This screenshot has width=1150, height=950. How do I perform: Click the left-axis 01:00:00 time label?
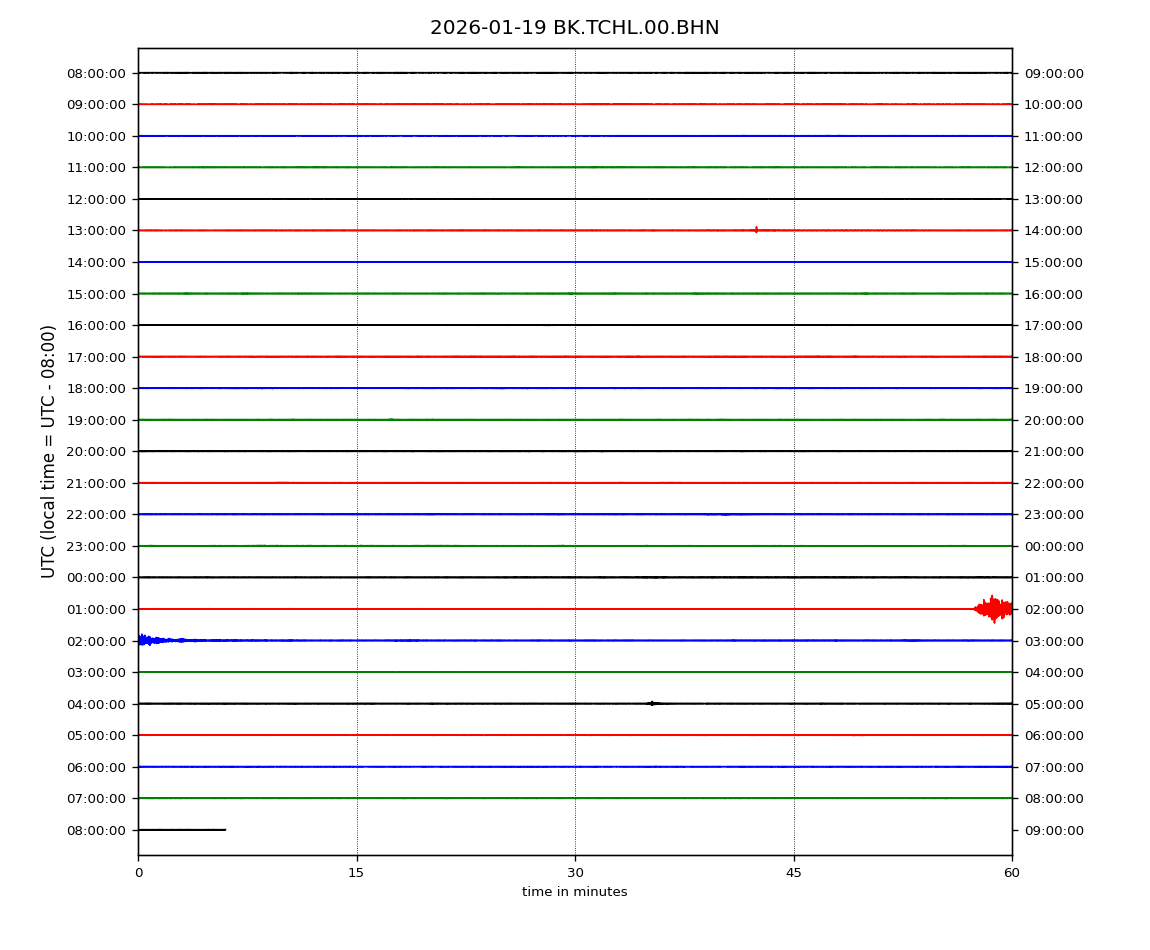96,609
